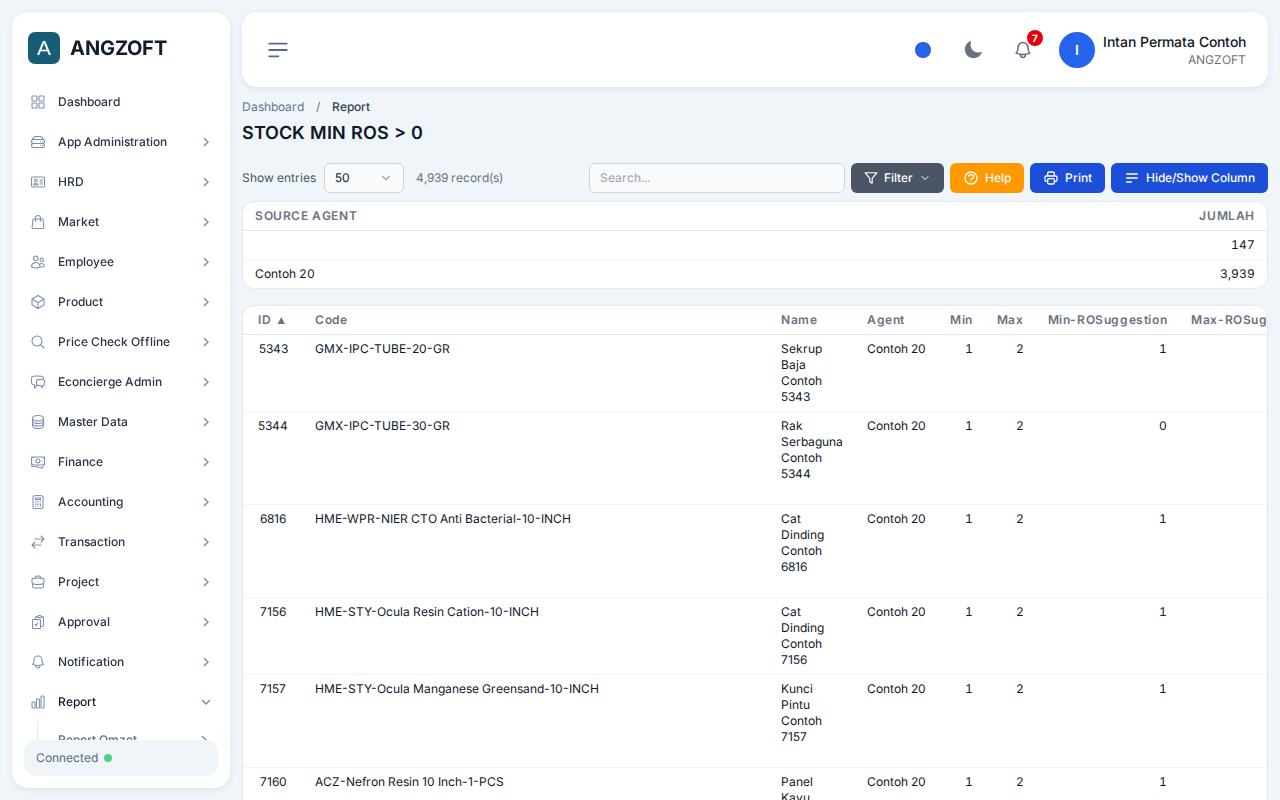Toggle the hamburger sidebar menu icon
Screen dimensions: 1280x800
click(x=278, y=50)
